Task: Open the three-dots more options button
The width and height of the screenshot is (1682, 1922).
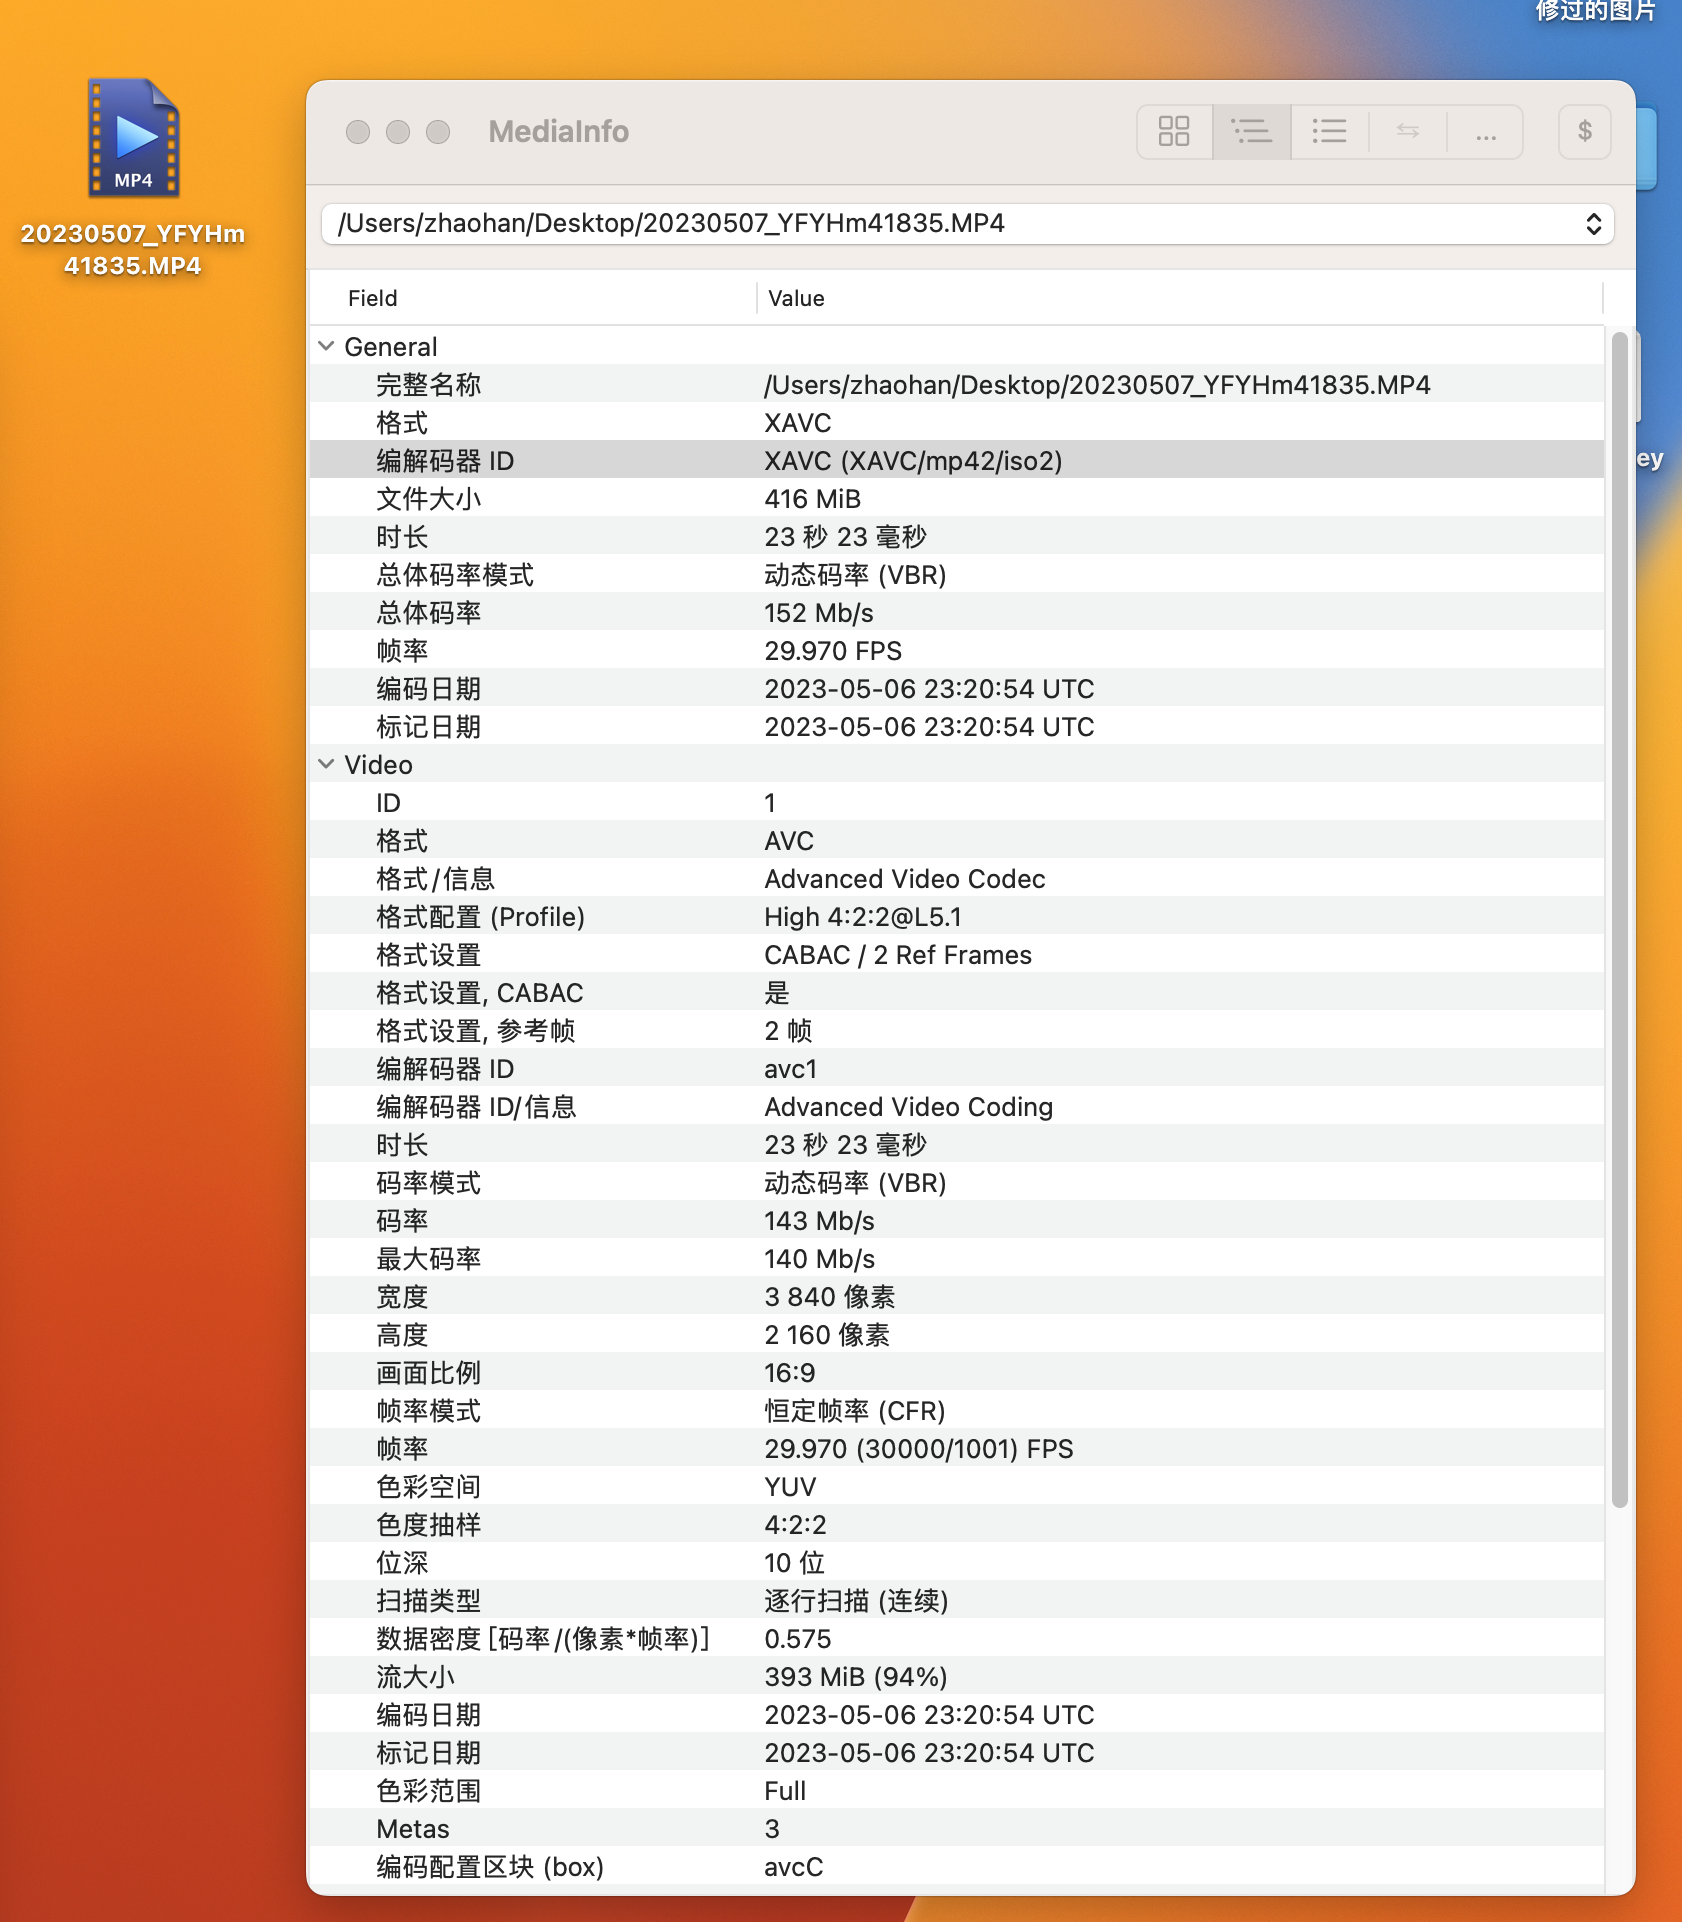Action: 1485,131
